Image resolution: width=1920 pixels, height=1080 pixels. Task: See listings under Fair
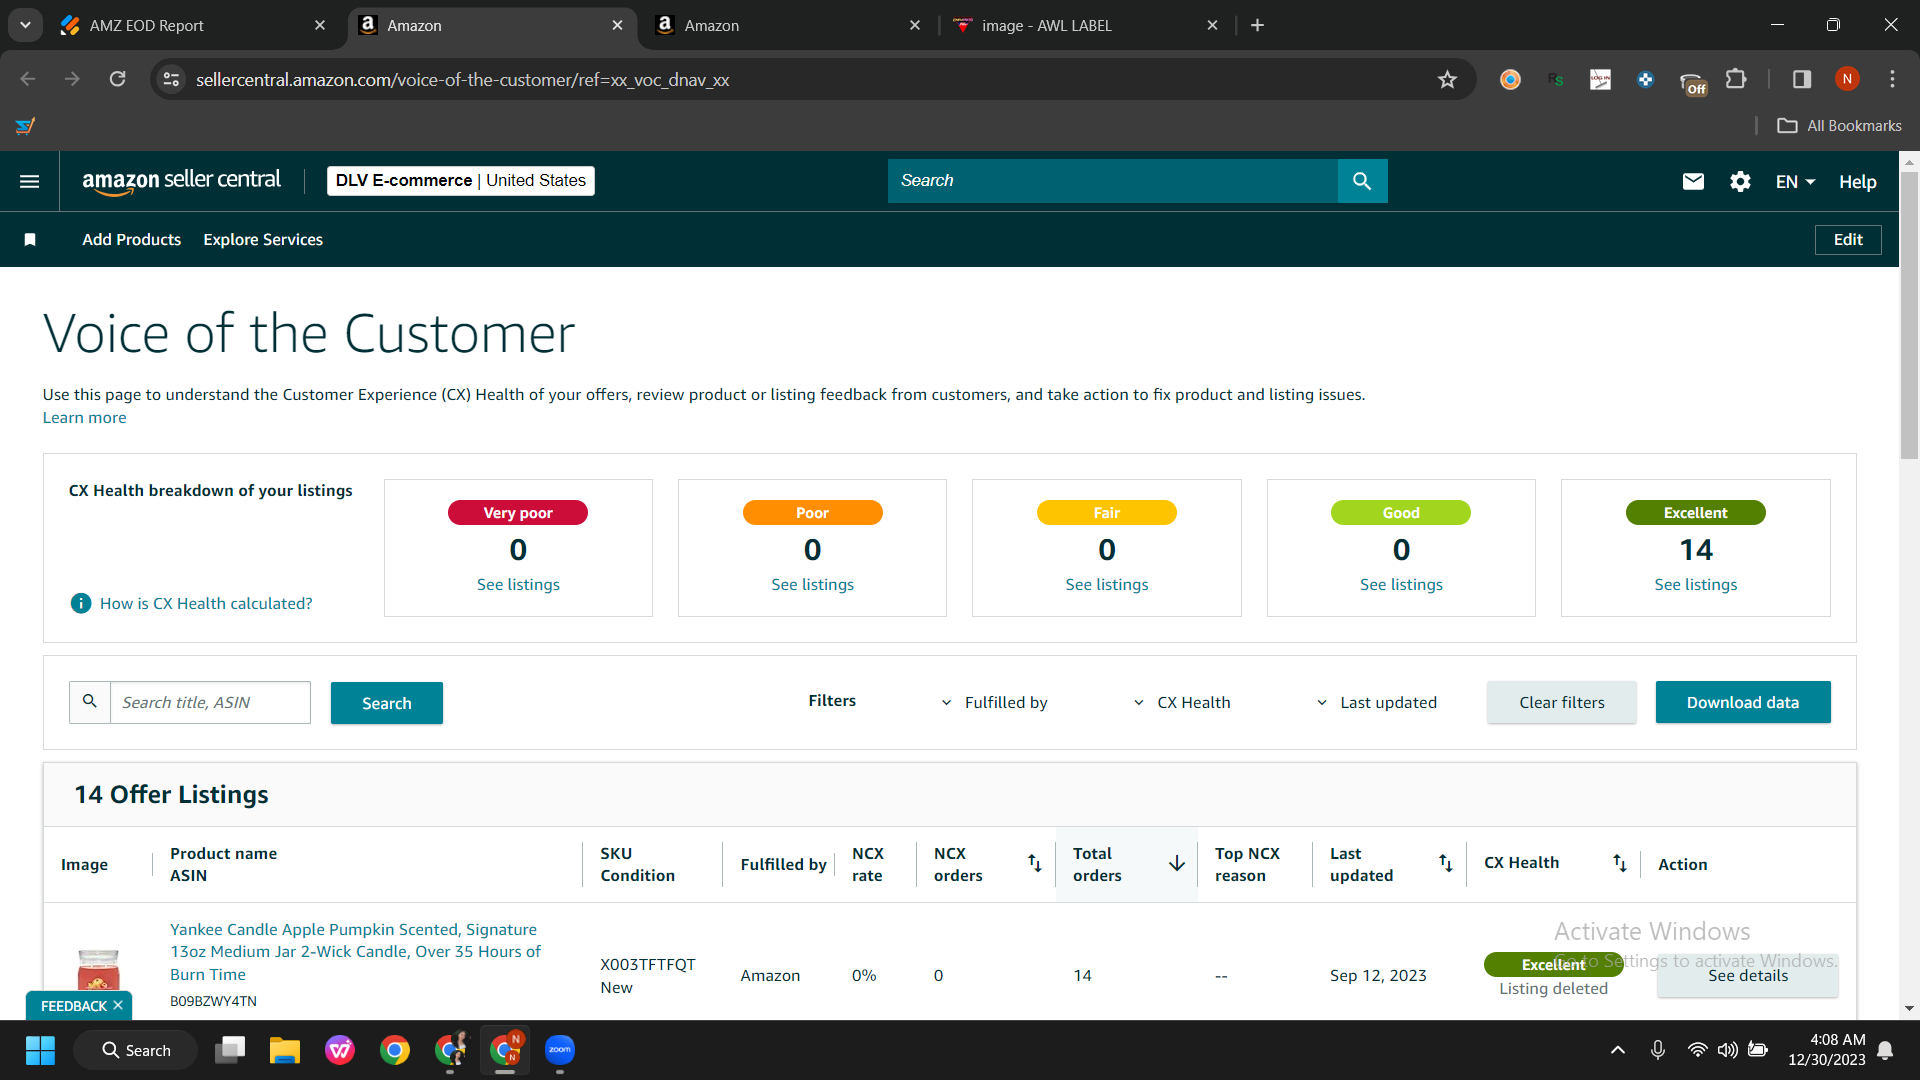1107,584
